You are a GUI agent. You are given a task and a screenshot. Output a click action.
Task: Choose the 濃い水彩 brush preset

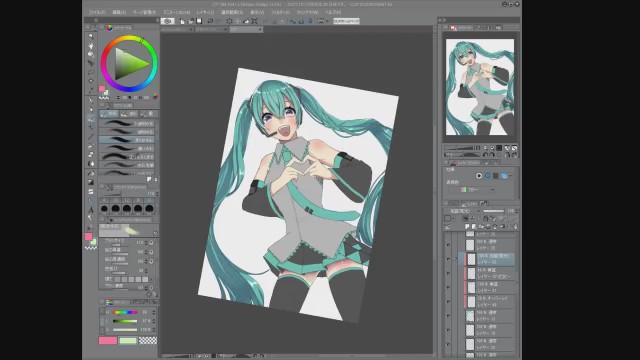pos(127,149)
